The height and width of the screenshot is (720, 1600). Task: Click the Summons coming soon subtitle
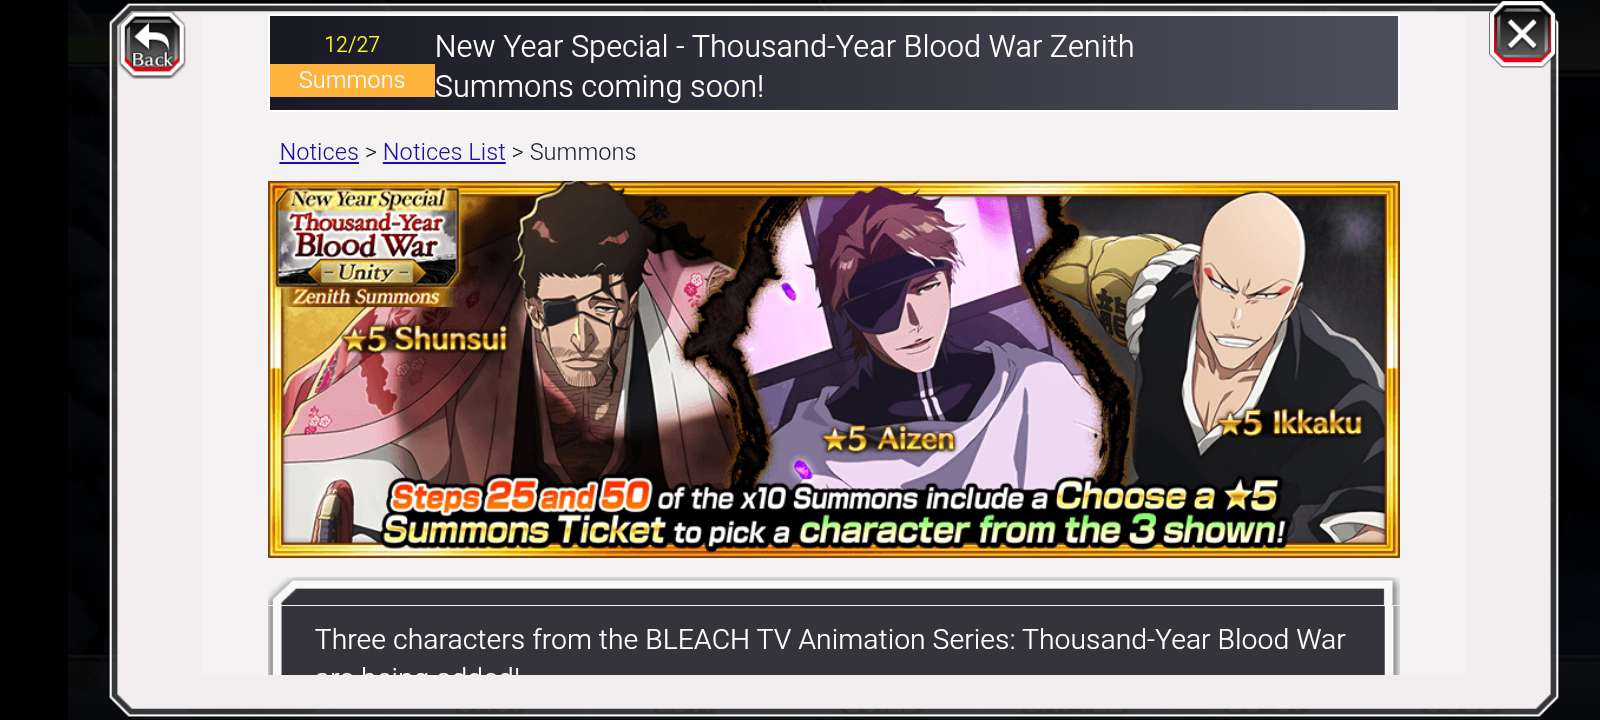tap(599, 87)
